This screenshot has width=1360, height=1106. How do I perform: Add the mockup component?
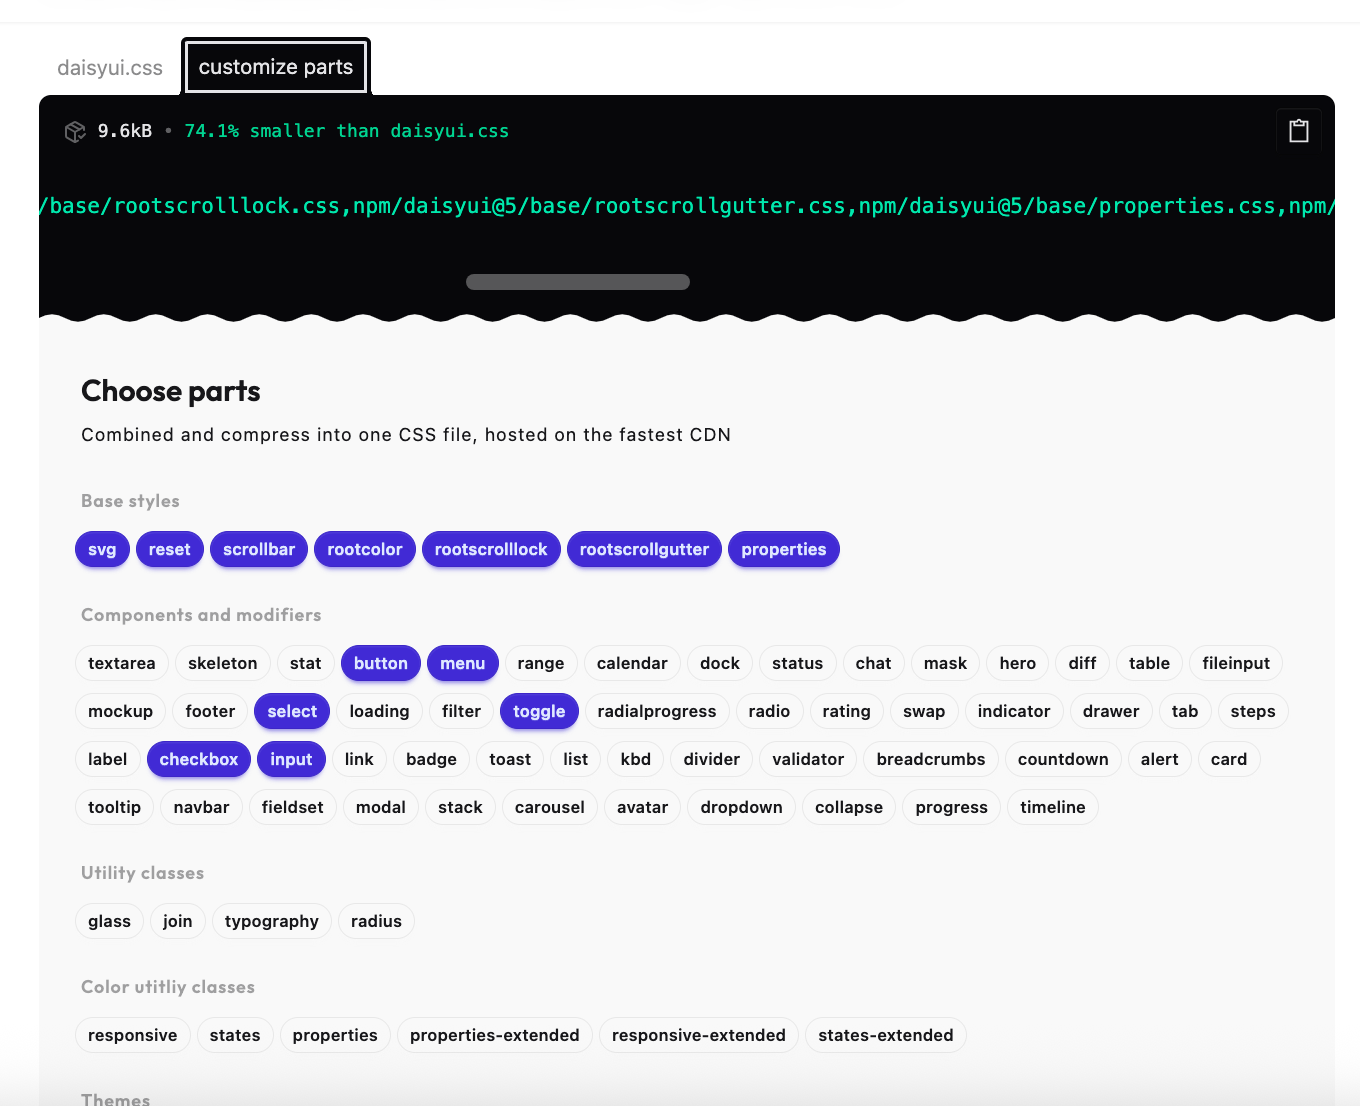[121, 711]
